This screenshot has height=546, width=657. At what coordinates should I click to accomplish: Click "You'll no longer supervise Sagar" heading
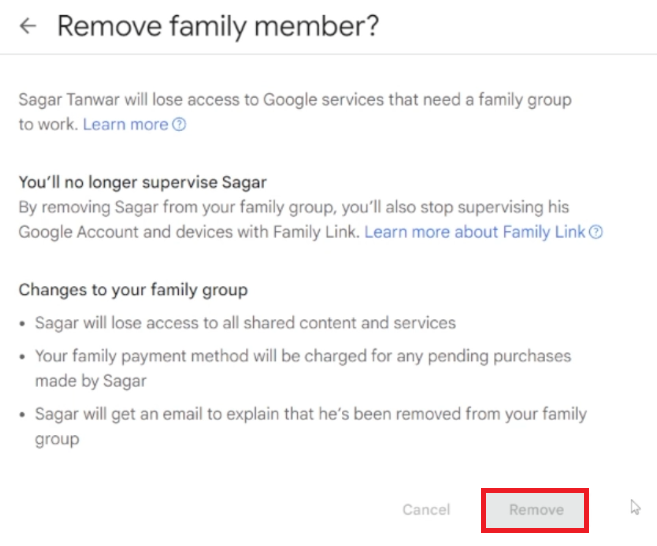pos(143,182)
